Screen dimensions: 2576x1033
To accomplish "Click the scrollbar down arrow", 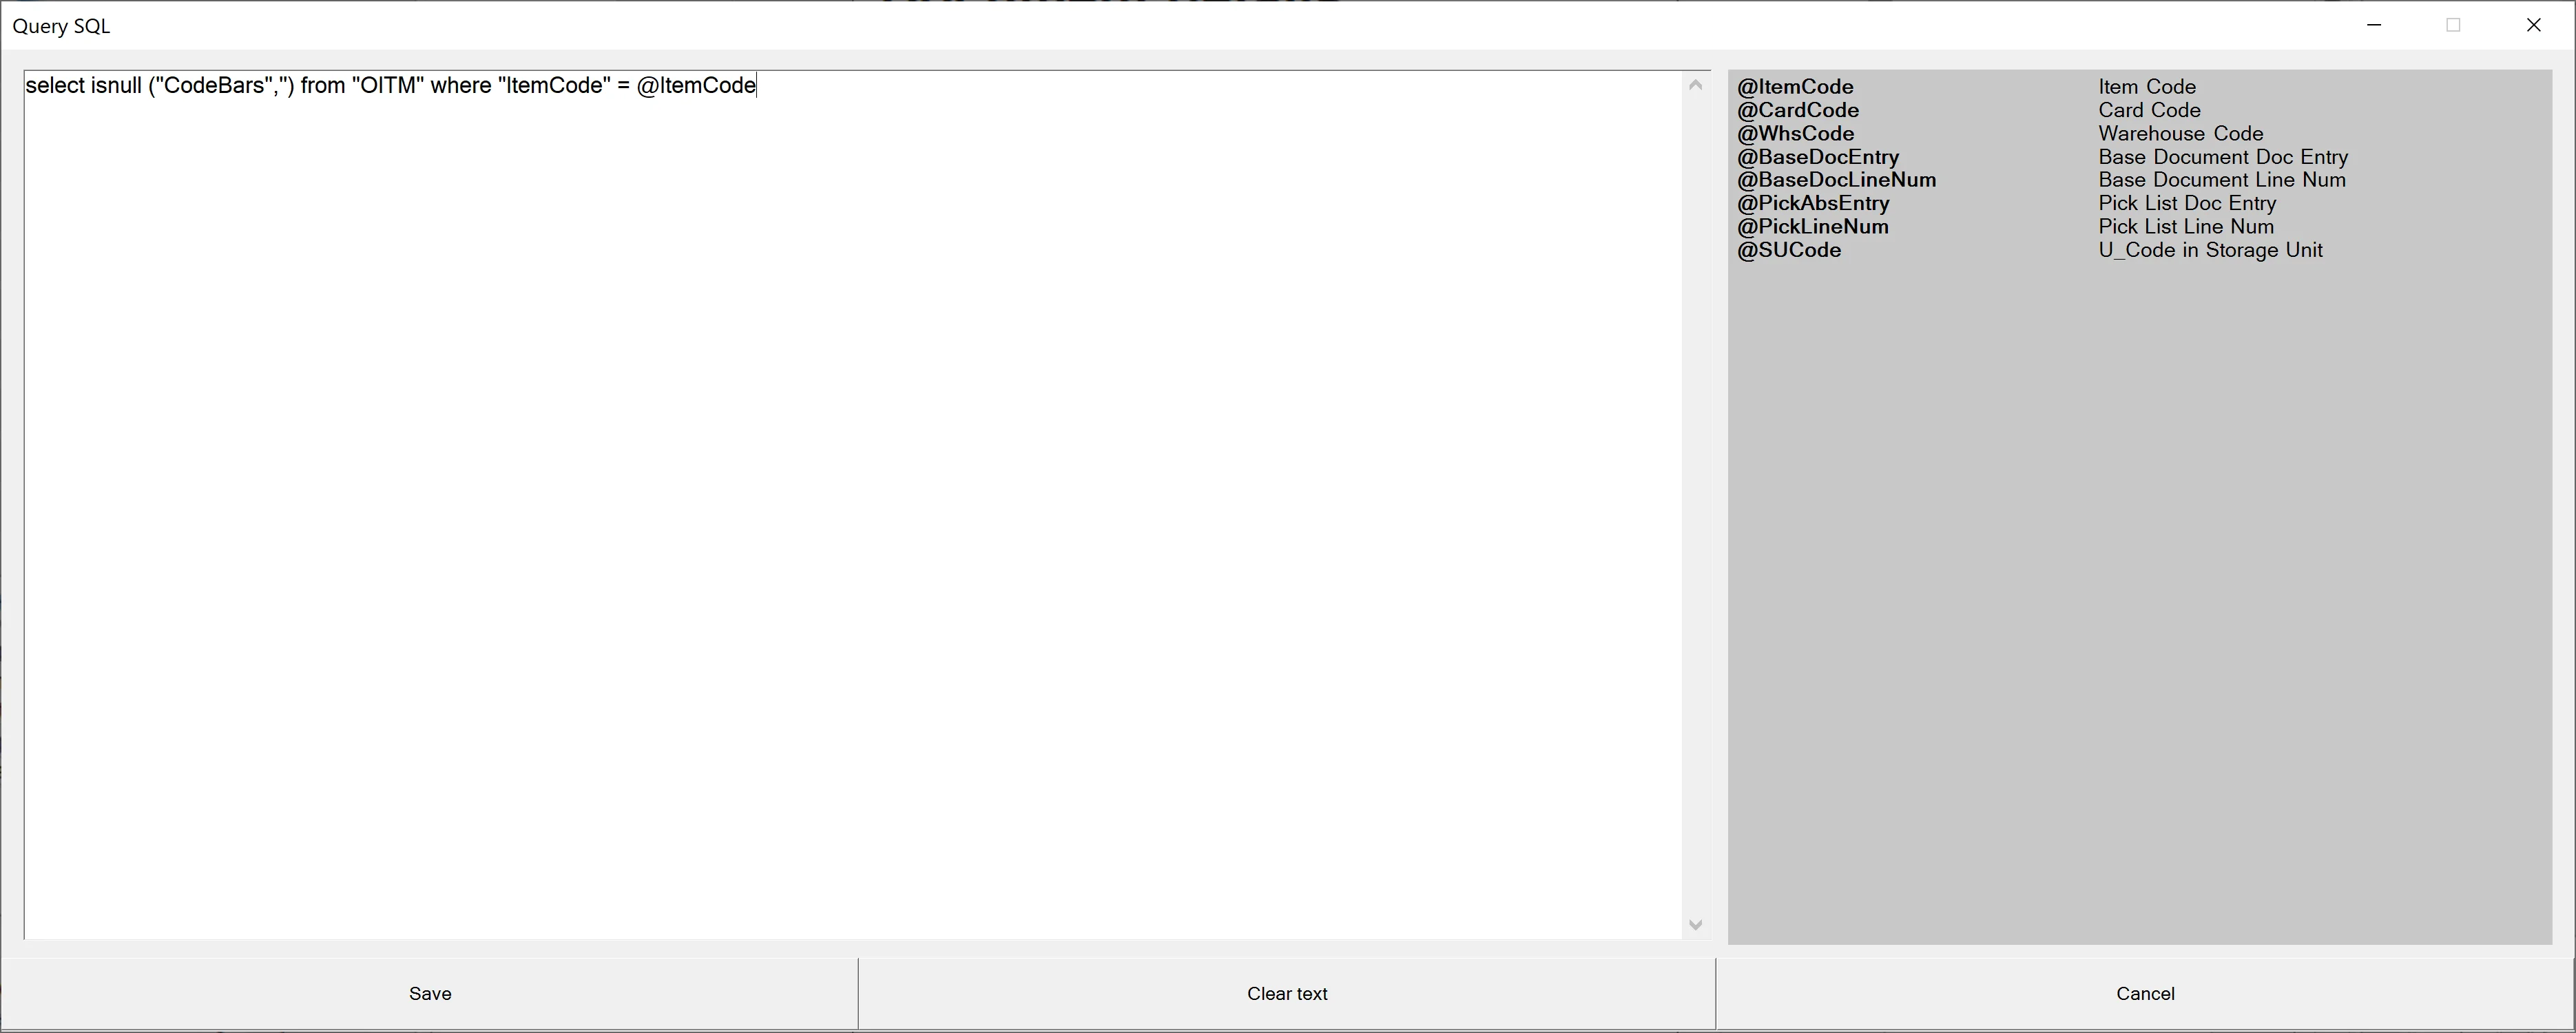I will [1695, 925].
